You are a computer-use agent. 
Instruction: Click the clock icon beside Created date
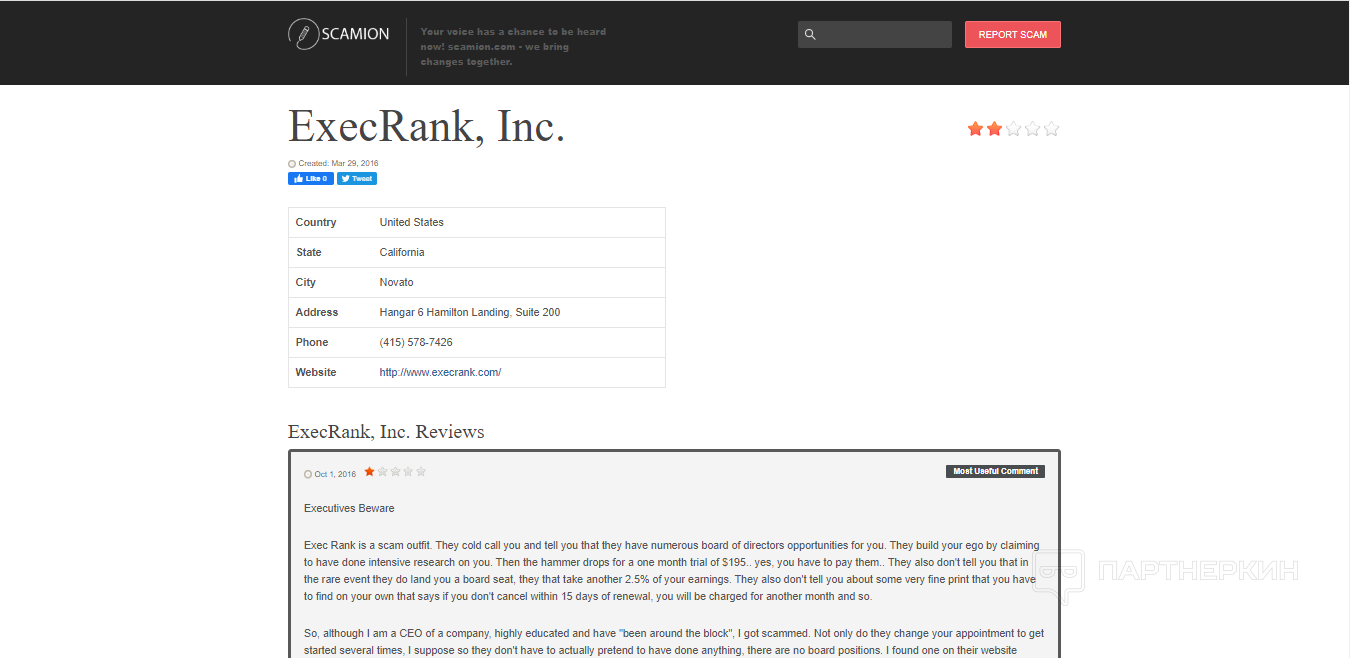click(x=292, y=163)
